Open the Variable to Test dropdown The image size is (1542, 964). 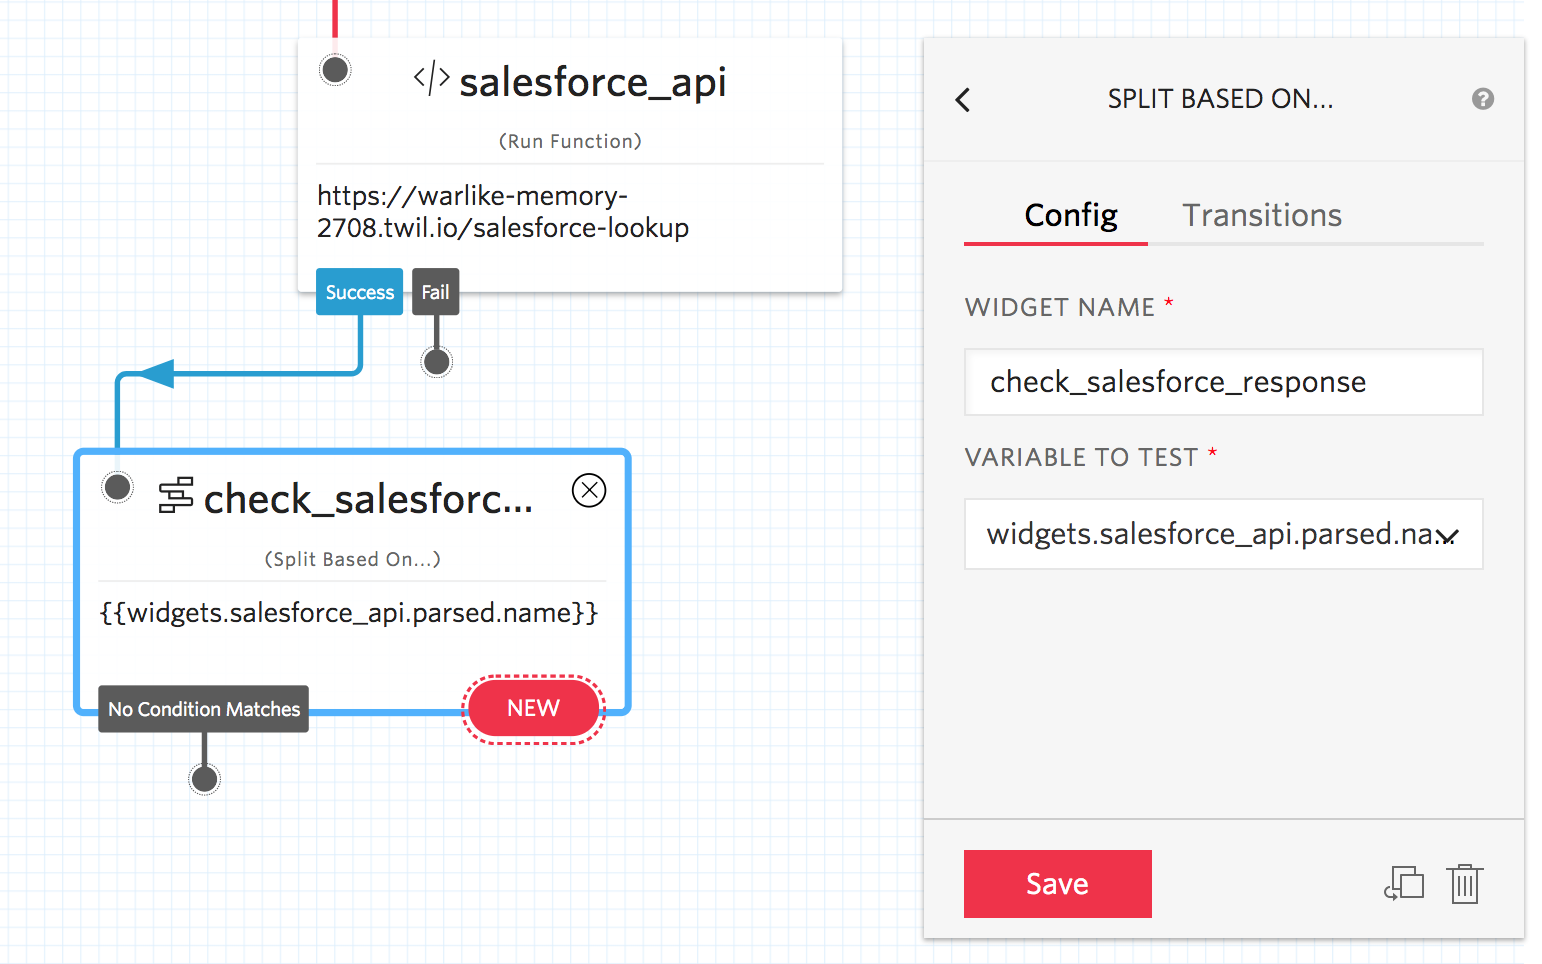coord(1223,534)
